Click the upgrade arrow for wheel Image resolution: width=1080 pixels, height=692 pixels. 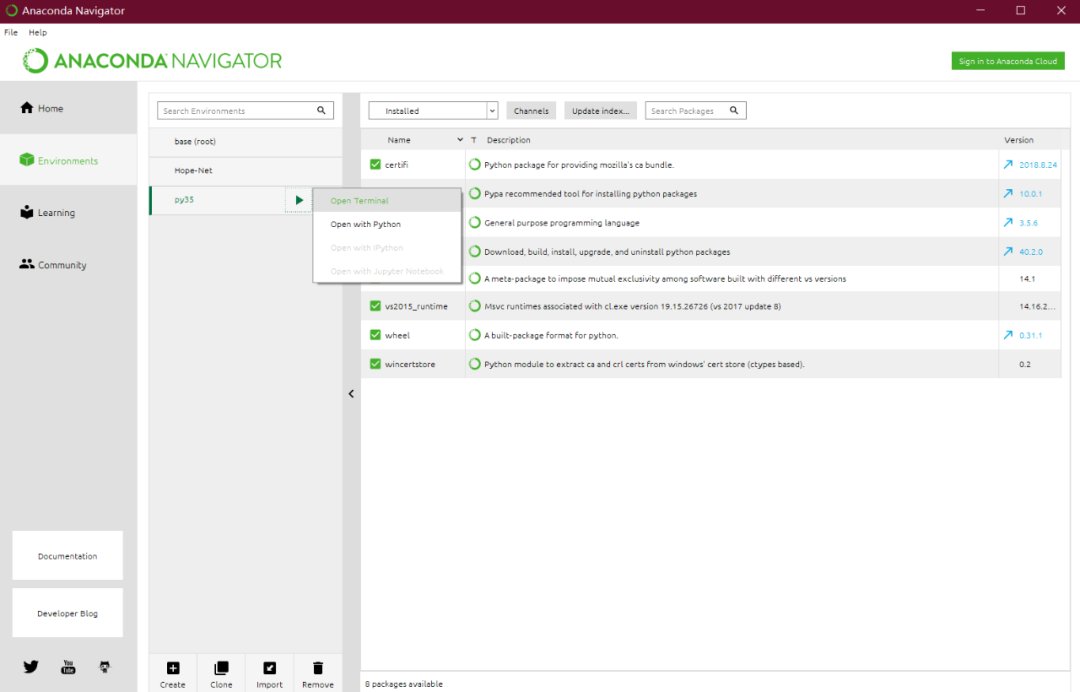(x=1008, y=335)
